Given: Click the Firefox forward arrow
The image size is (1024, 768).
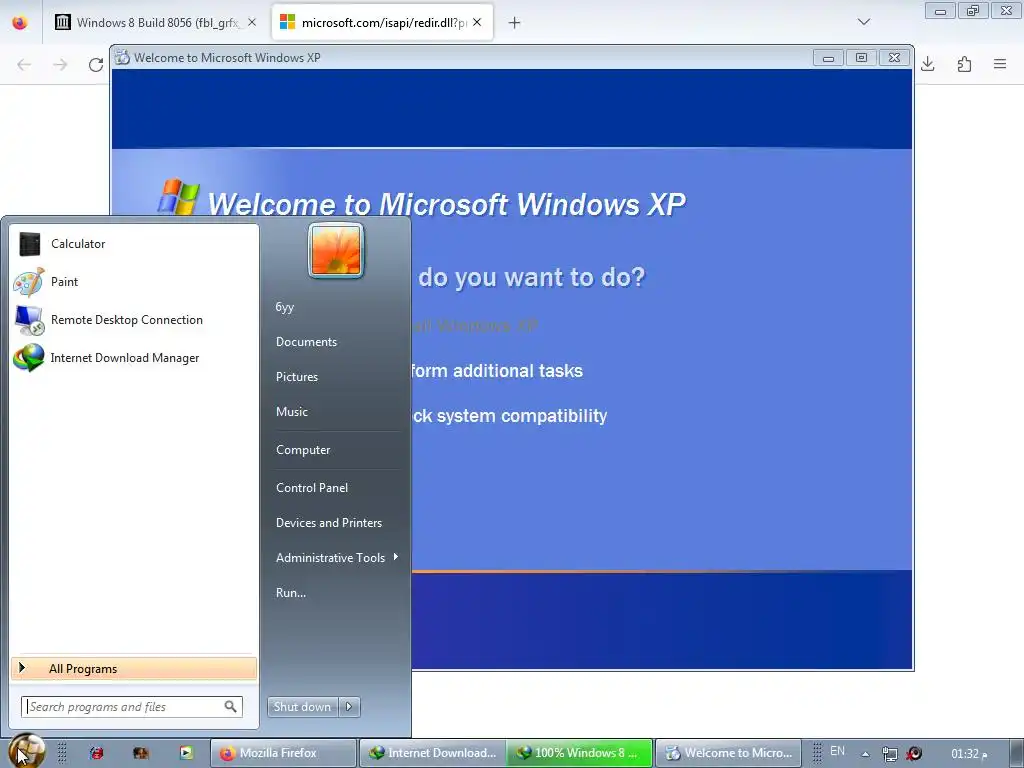Looking at the screenshot, I should pyautogui.click(x=60, y=64).
